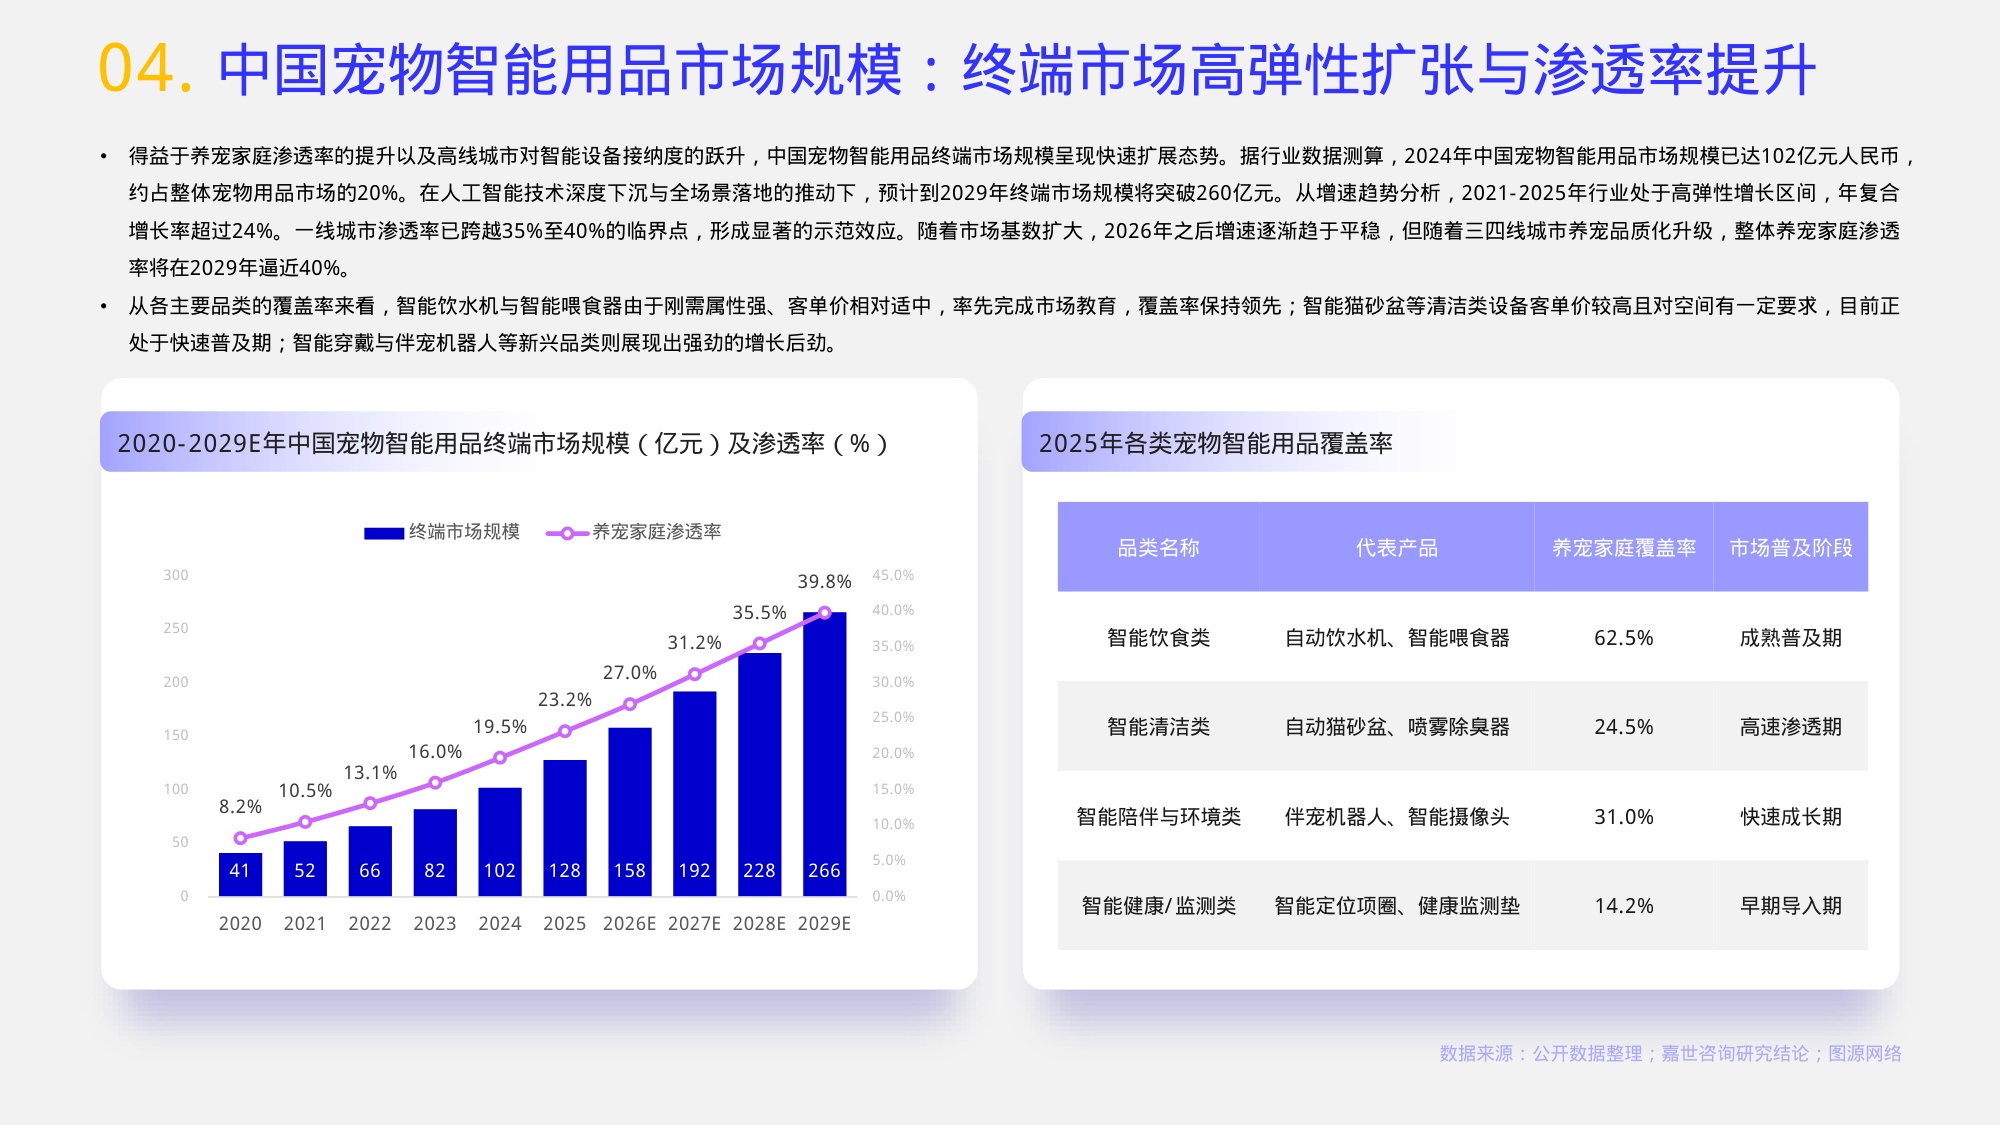Viewport: 2000px width, 1125px height.
Task: Select the 2020 bar labeled 41
Action: 240,874
